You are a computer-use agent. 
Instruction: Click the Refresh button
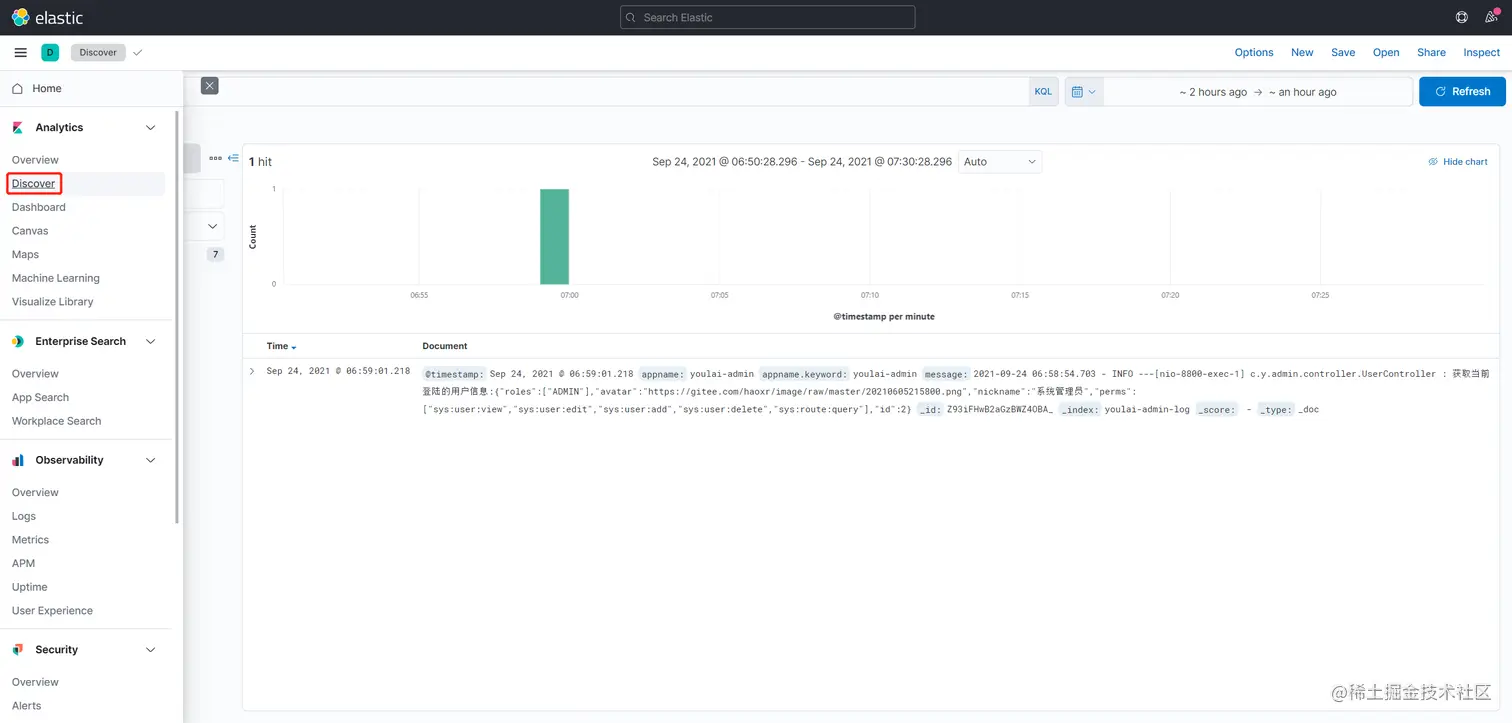click(1462, 91)
